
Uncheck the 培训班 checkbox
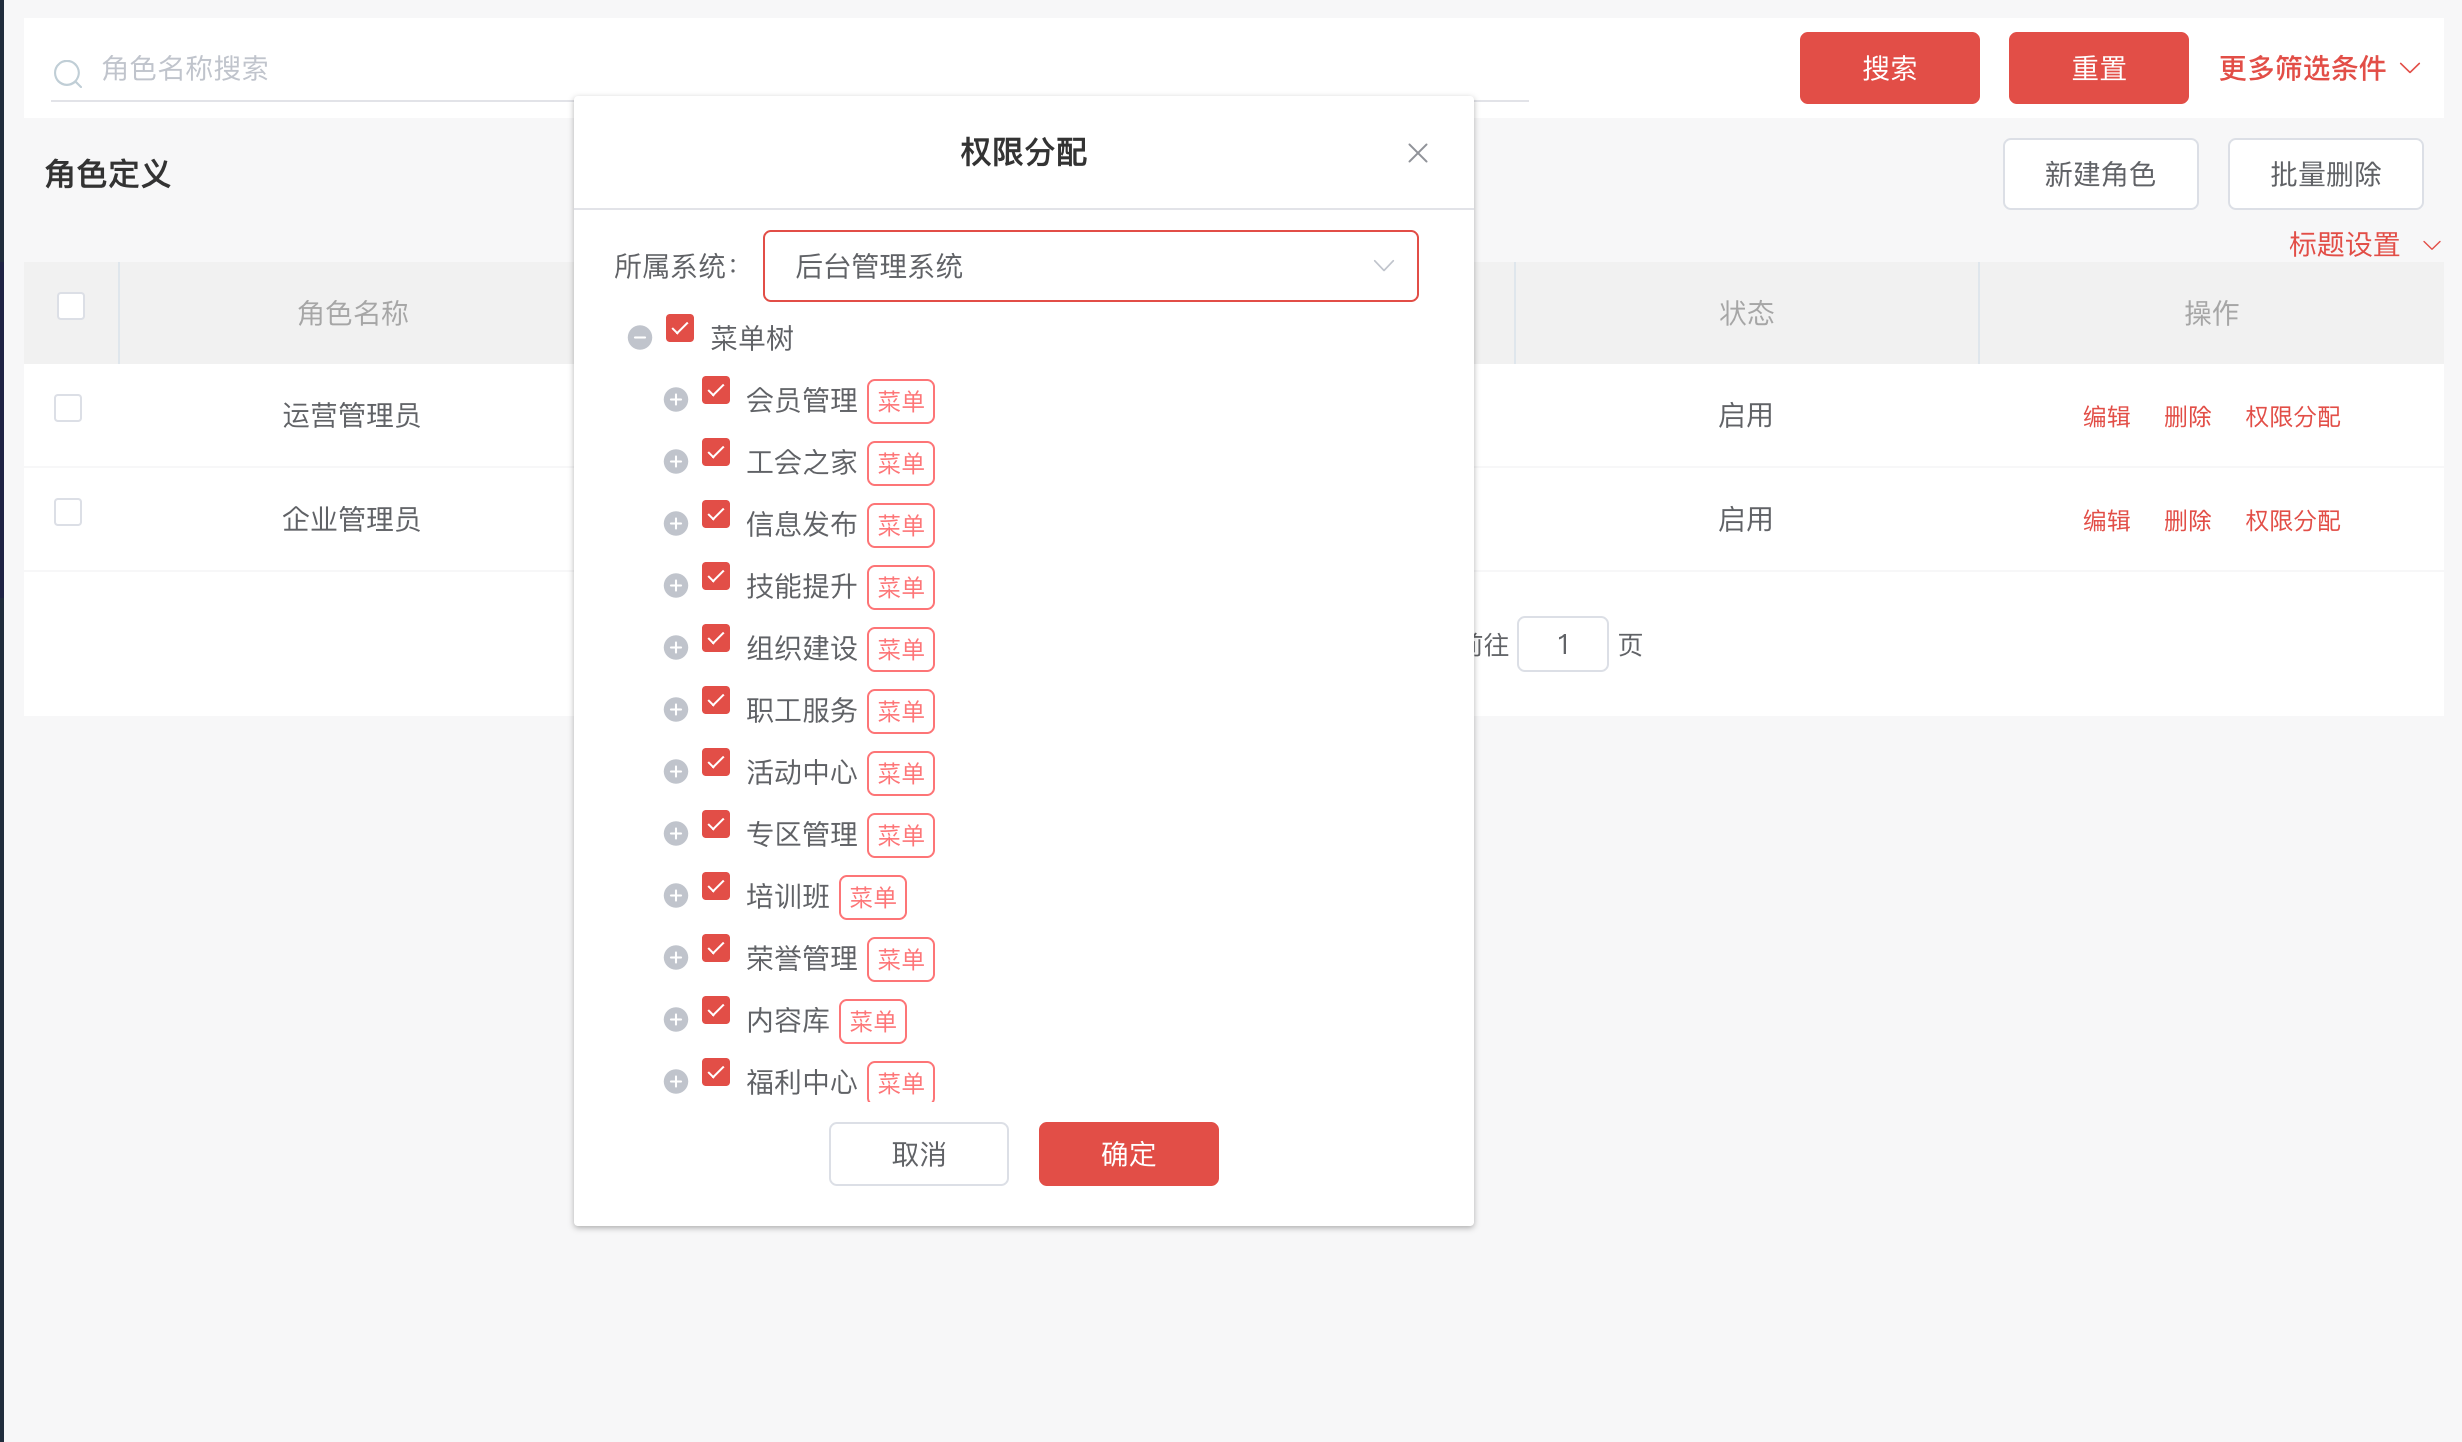[x=716, y=886]
